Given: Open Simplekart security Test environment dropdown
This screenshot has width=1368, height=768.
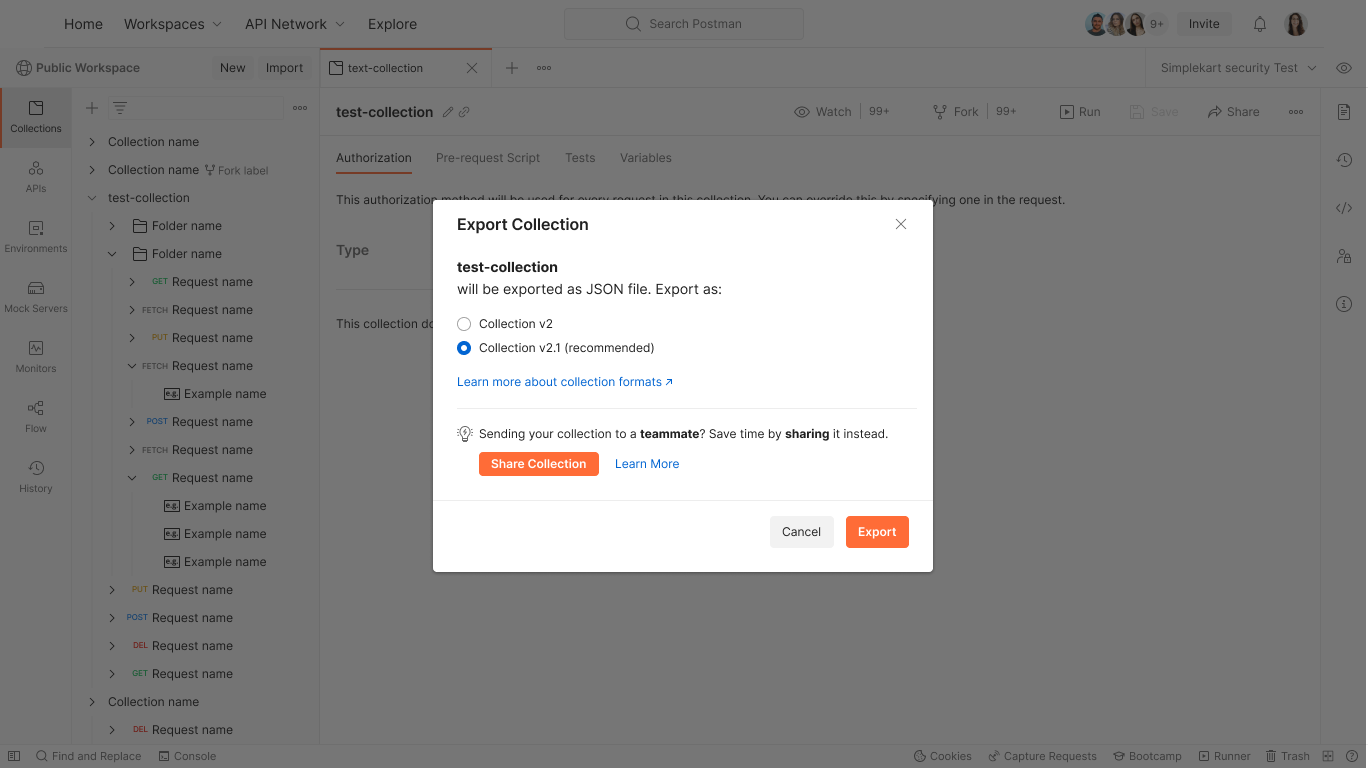Looking at the screenshot, I should [1239, 68].
